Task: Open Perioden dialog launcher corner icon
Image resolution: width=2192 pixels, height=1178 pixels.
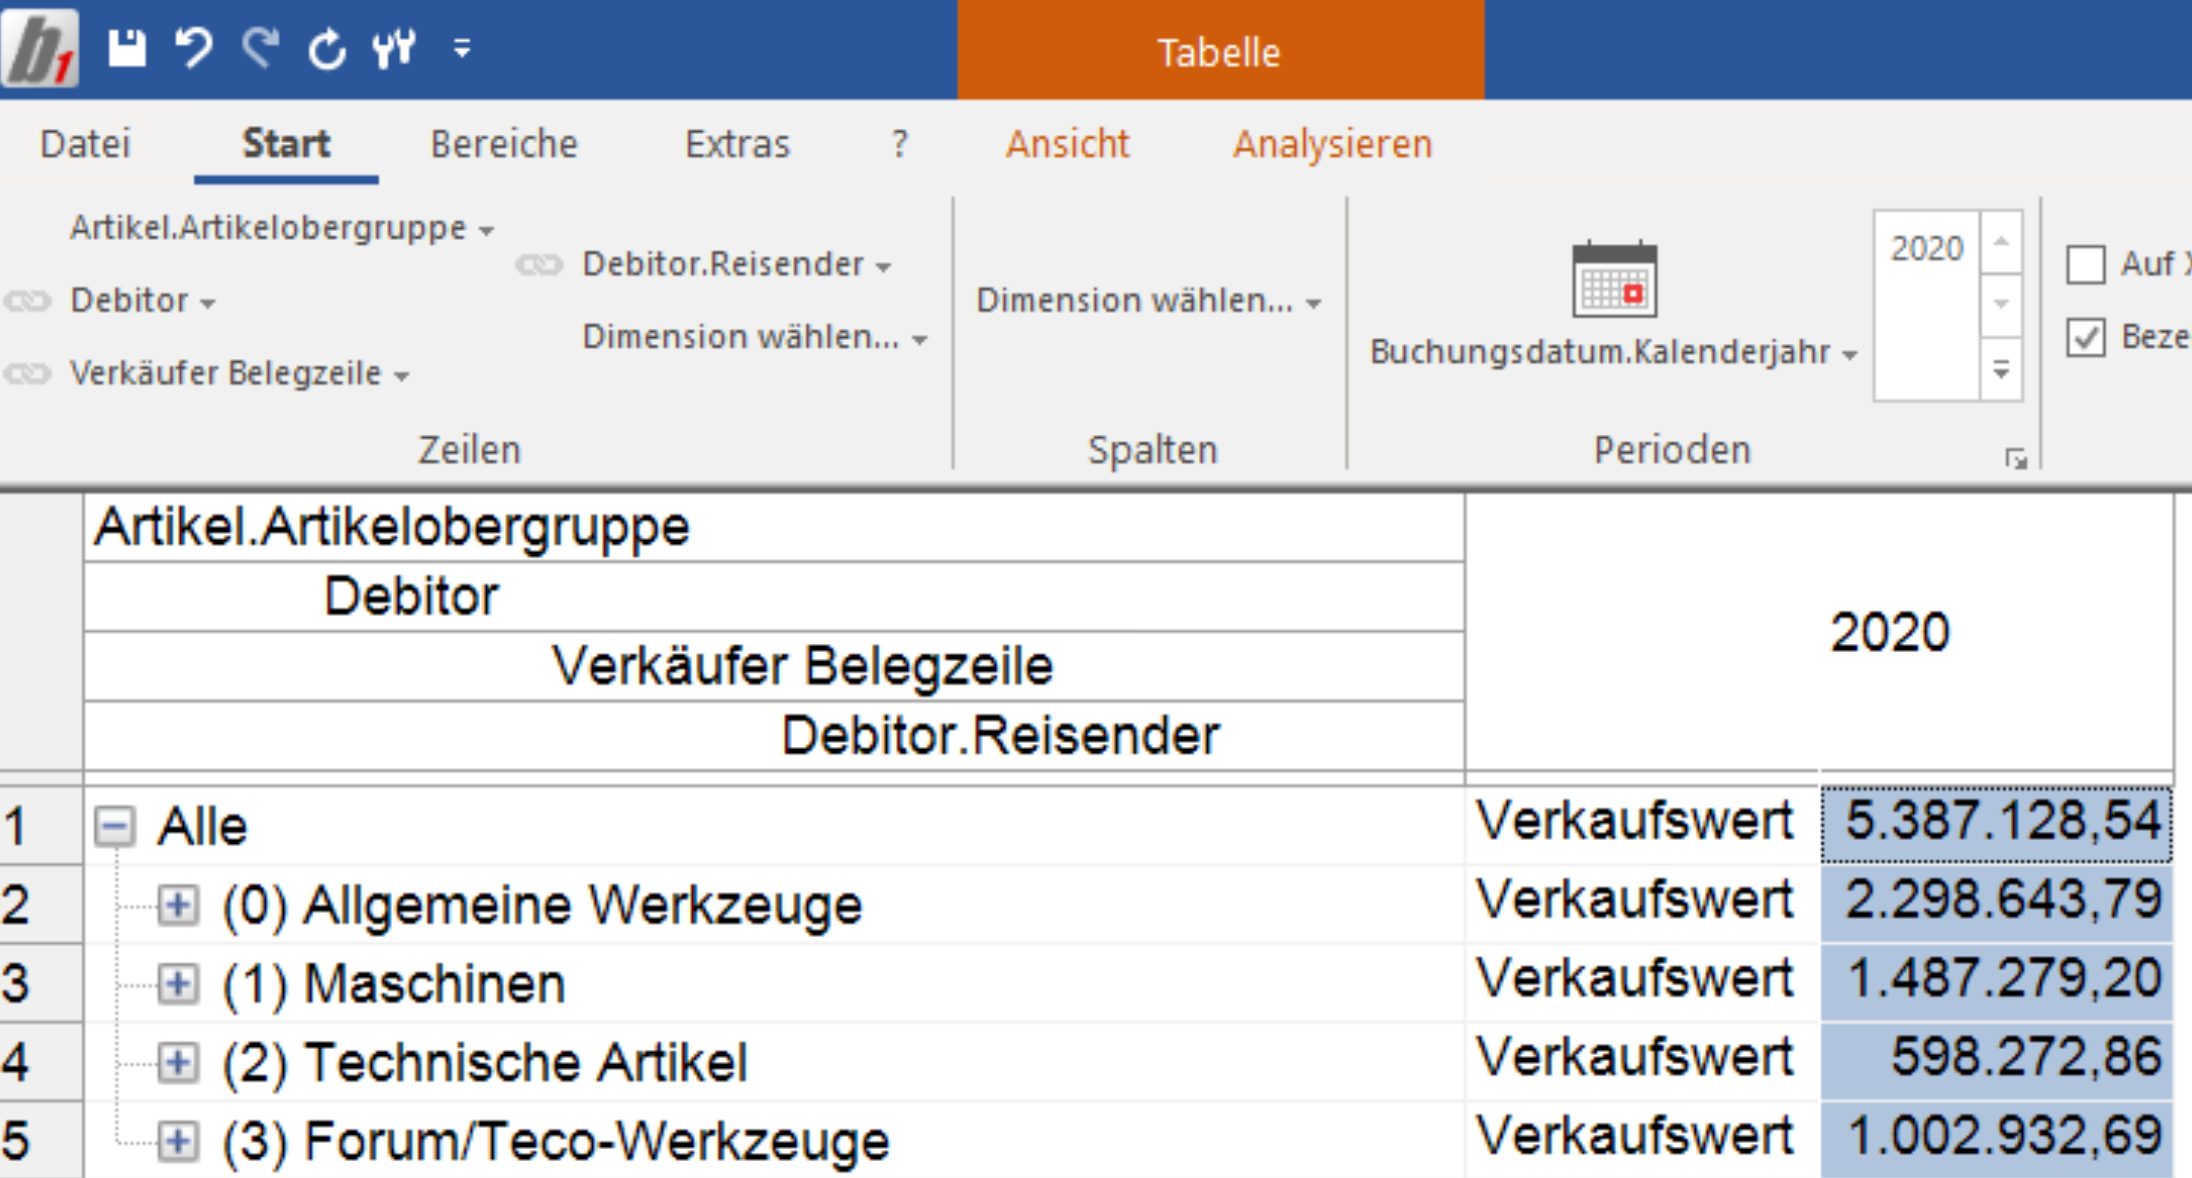Action: (2015, 459)
